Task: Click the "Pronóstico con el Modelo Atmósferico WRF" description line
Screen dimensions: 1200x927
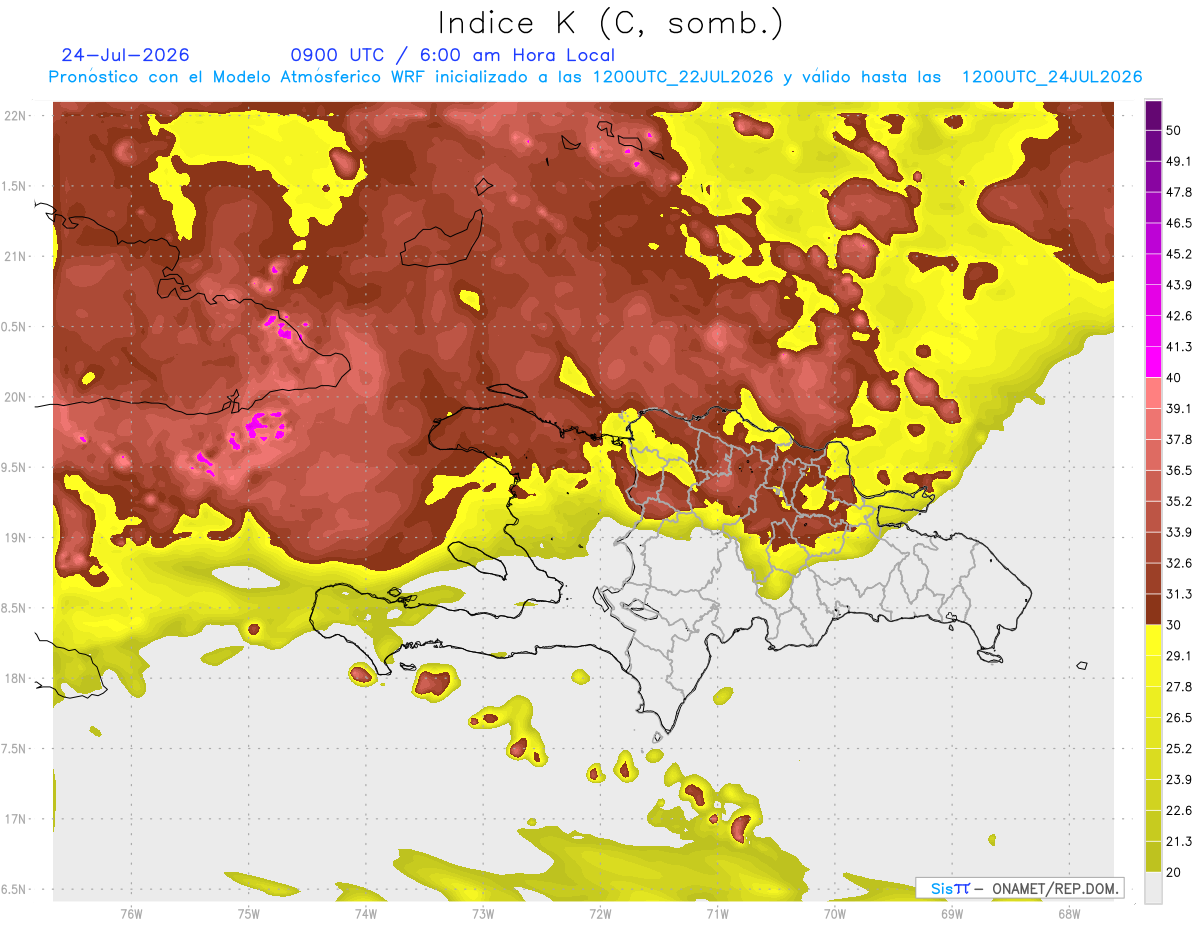Action: pyautogui.click(x=595, y=77)
